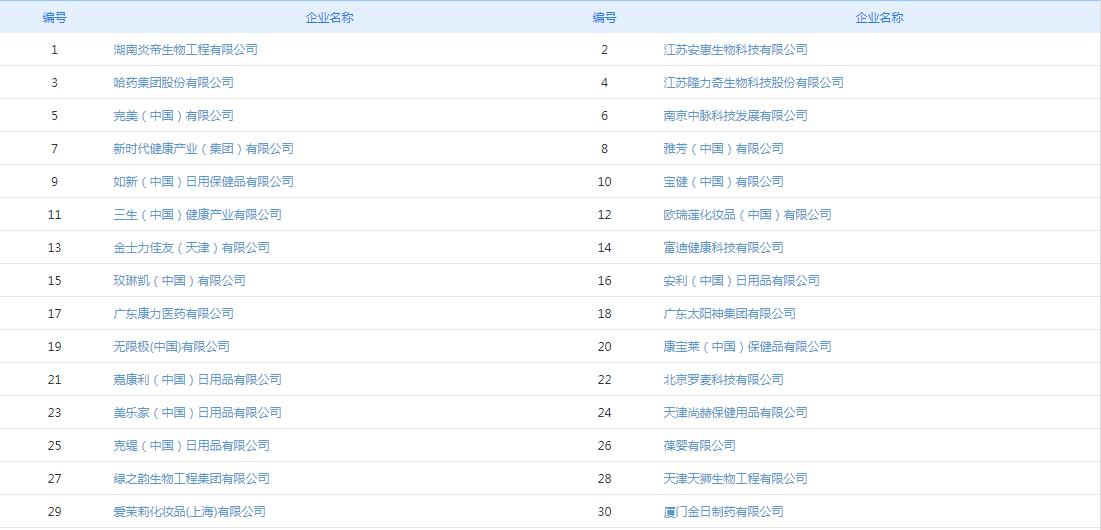Click the right 编号 column header
This screenshot has width=1101, height=530.
click(605, 18)
